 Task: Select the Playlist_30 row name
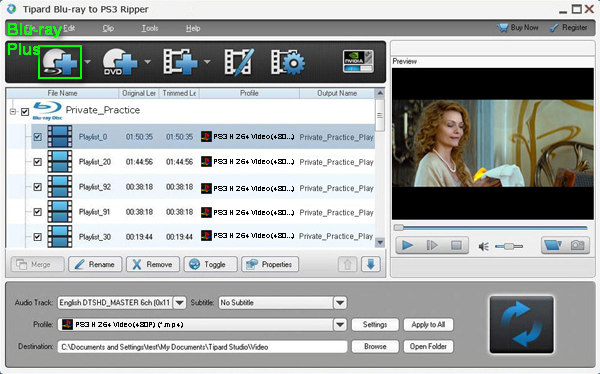click(95, 237)
